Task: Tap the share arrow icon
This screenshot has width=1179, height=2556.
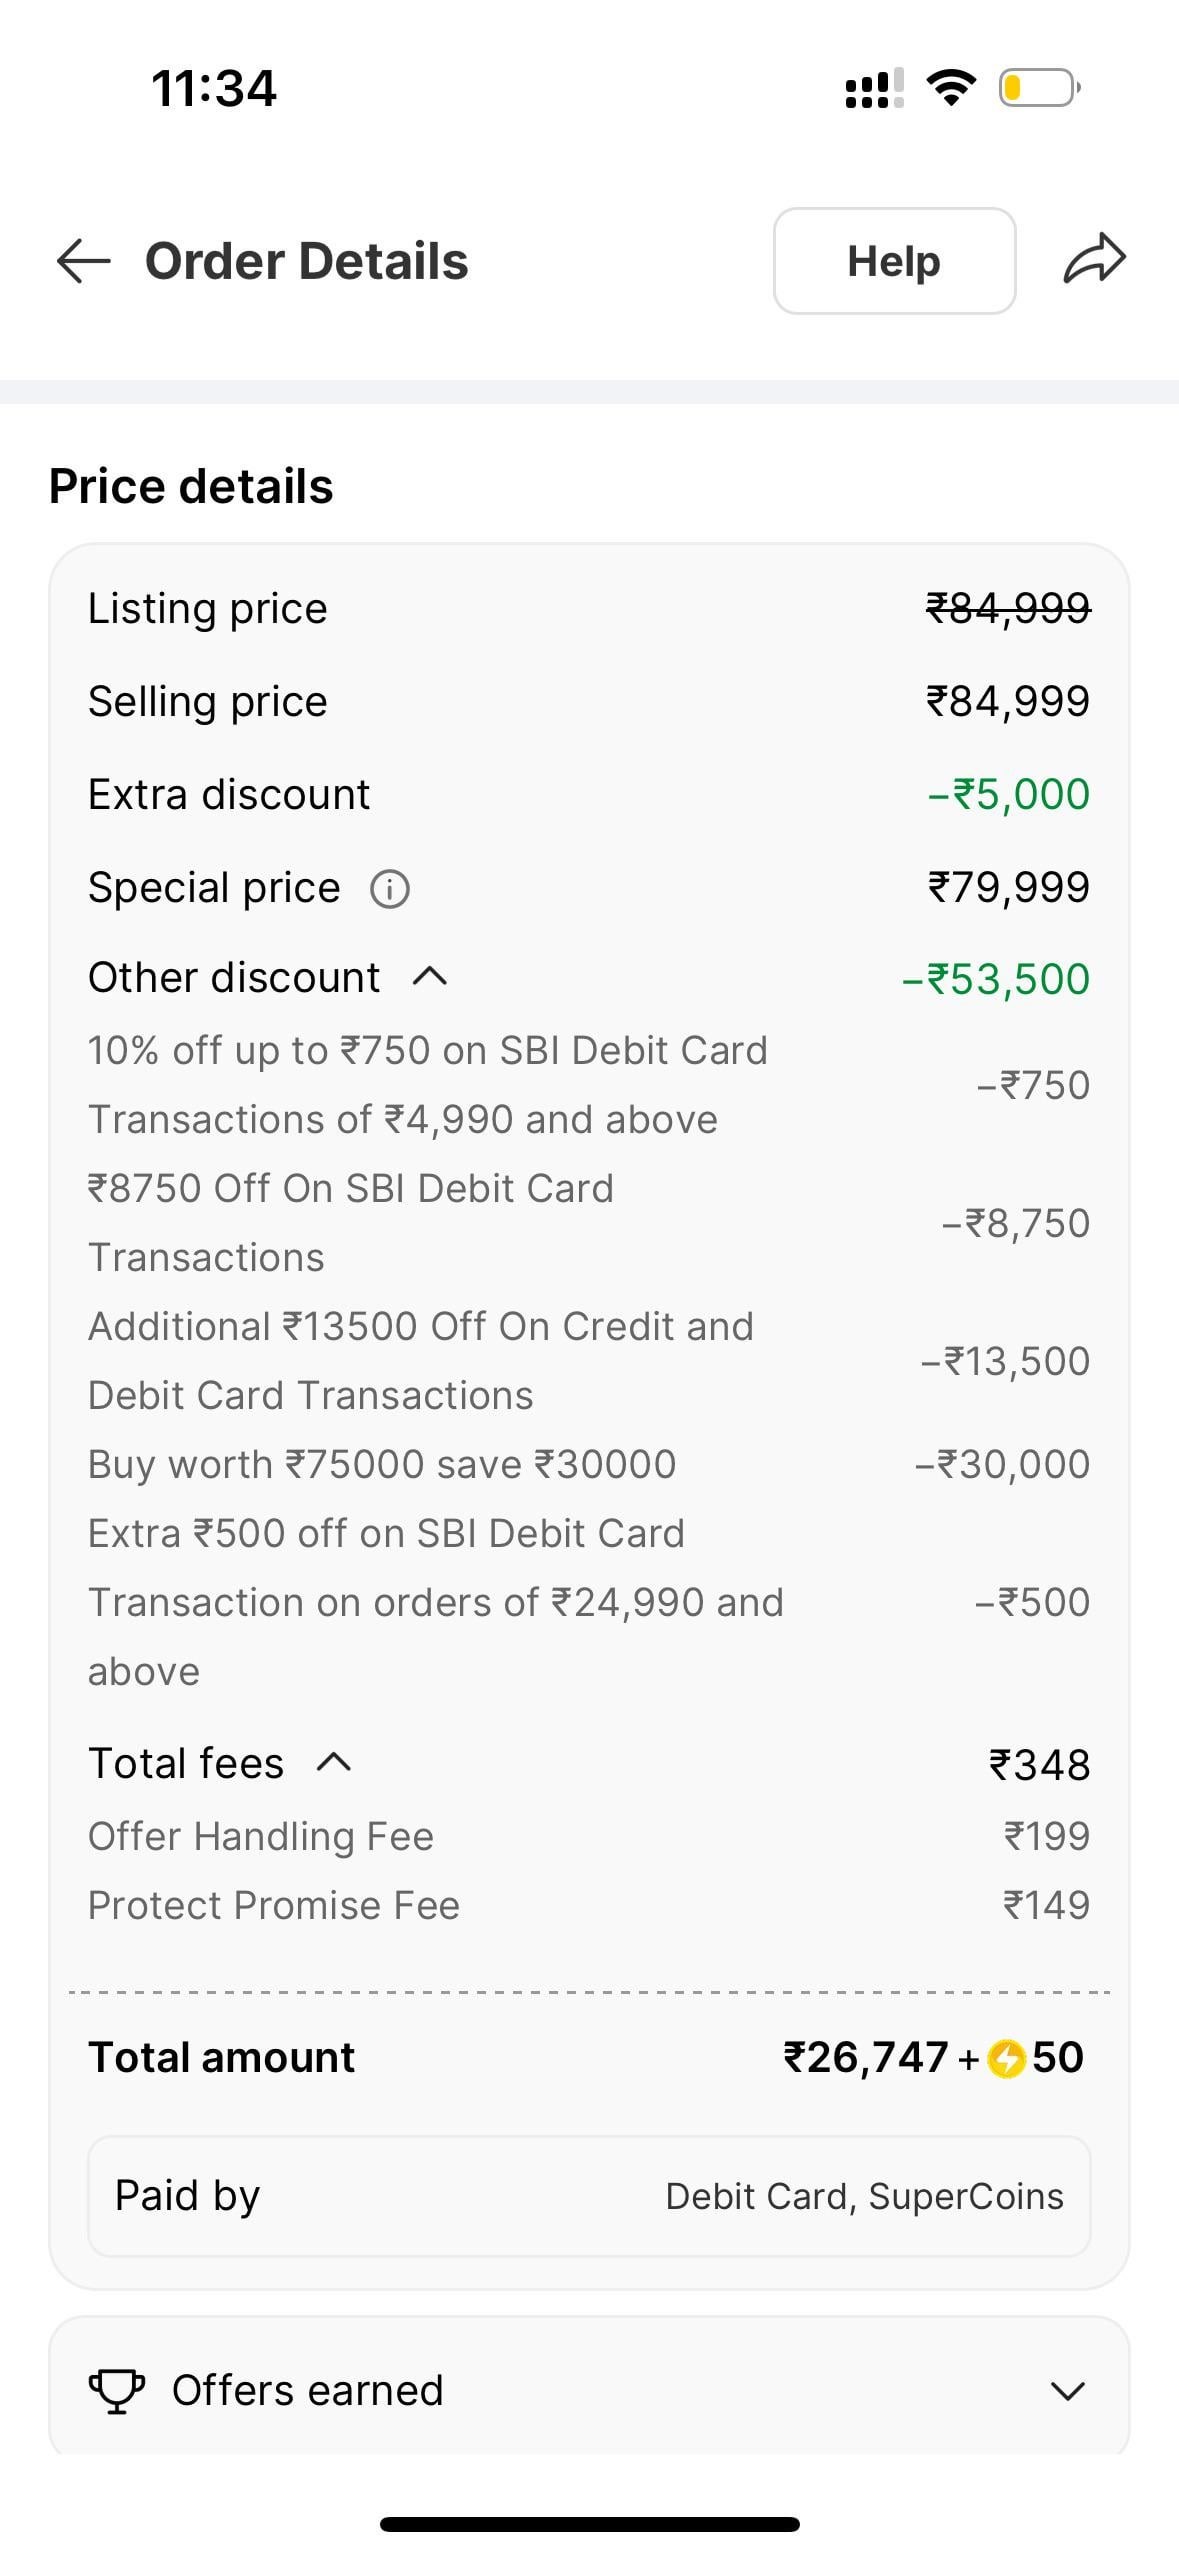Action: point(1094,260)
